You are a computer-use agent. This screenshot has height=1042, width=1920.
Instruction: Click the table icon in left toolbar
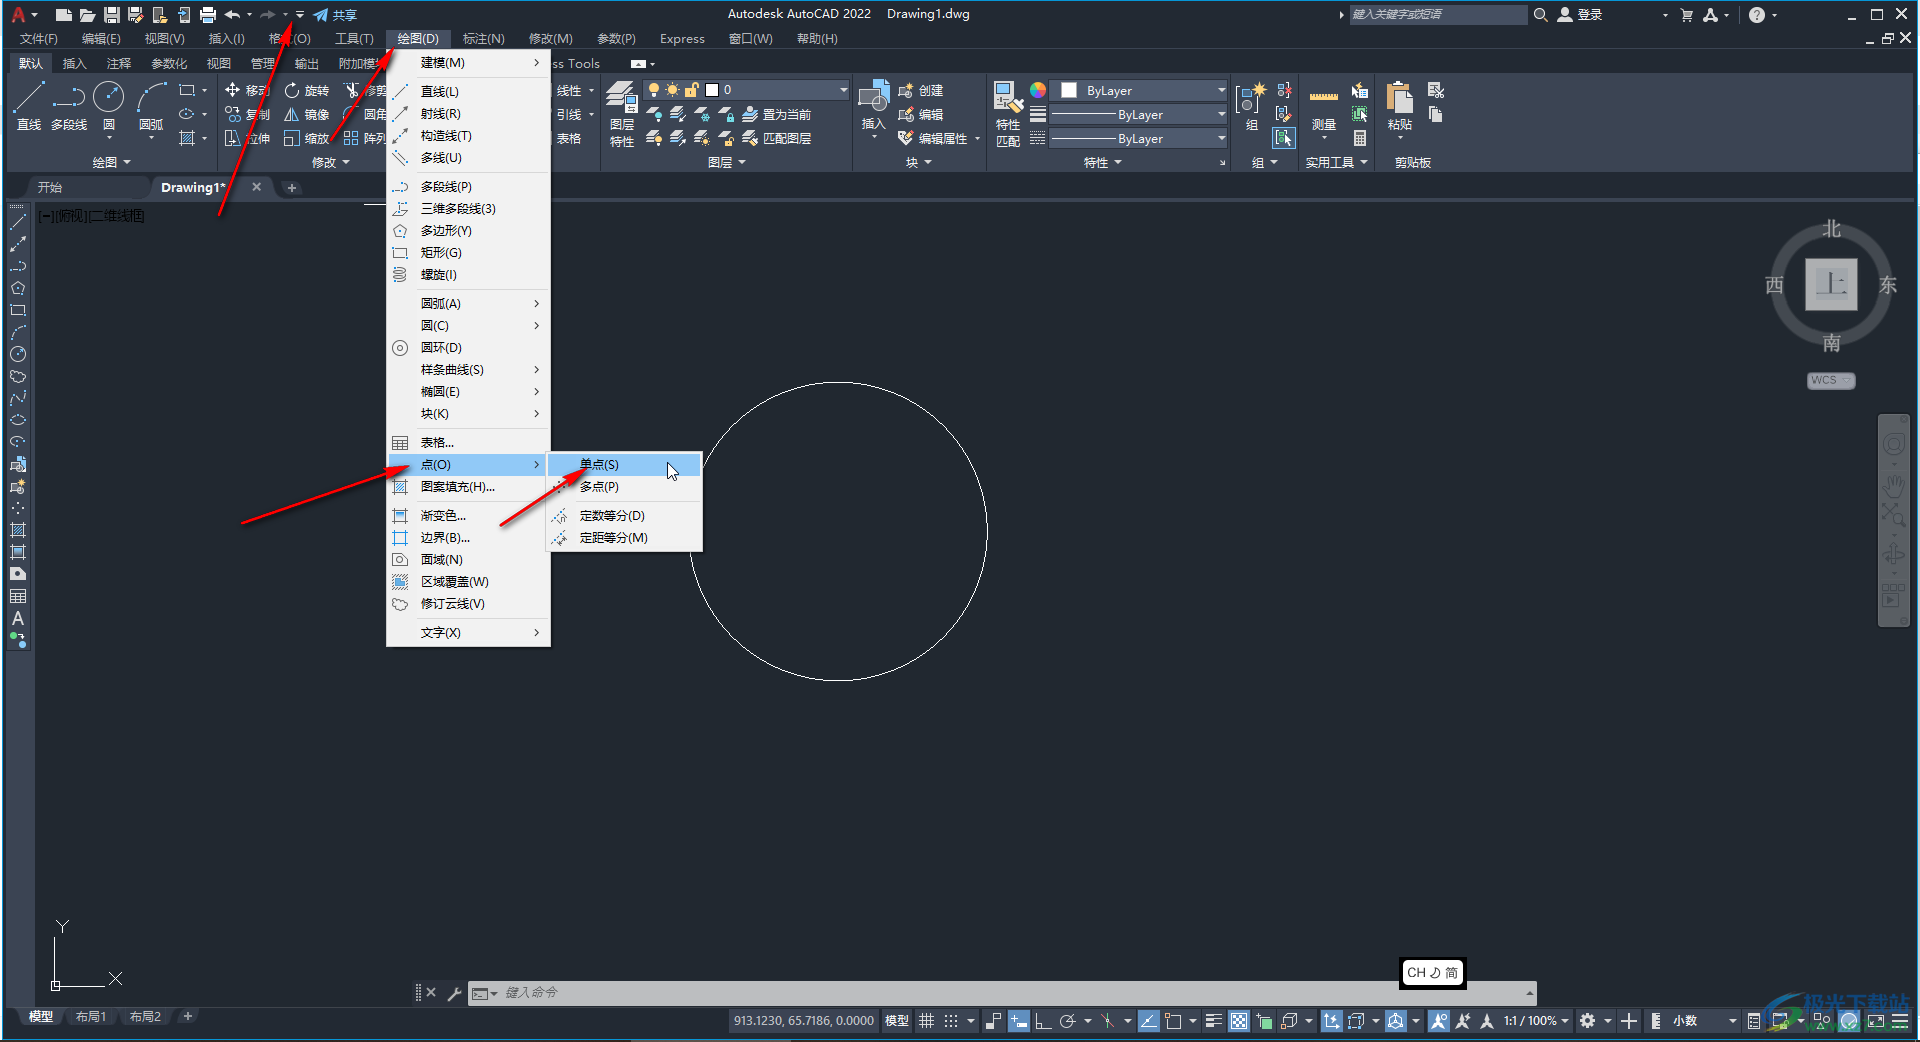[x=18, y=596]
